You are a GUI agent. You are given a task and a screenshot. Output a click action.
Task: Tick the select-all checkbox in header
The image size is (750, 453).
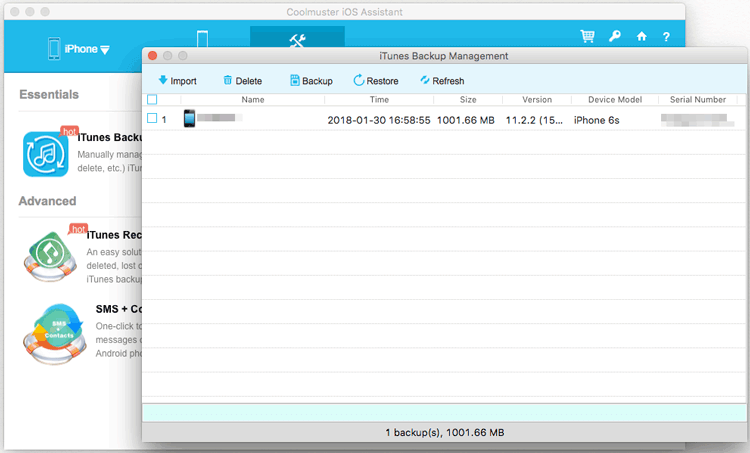click(152, 99)
